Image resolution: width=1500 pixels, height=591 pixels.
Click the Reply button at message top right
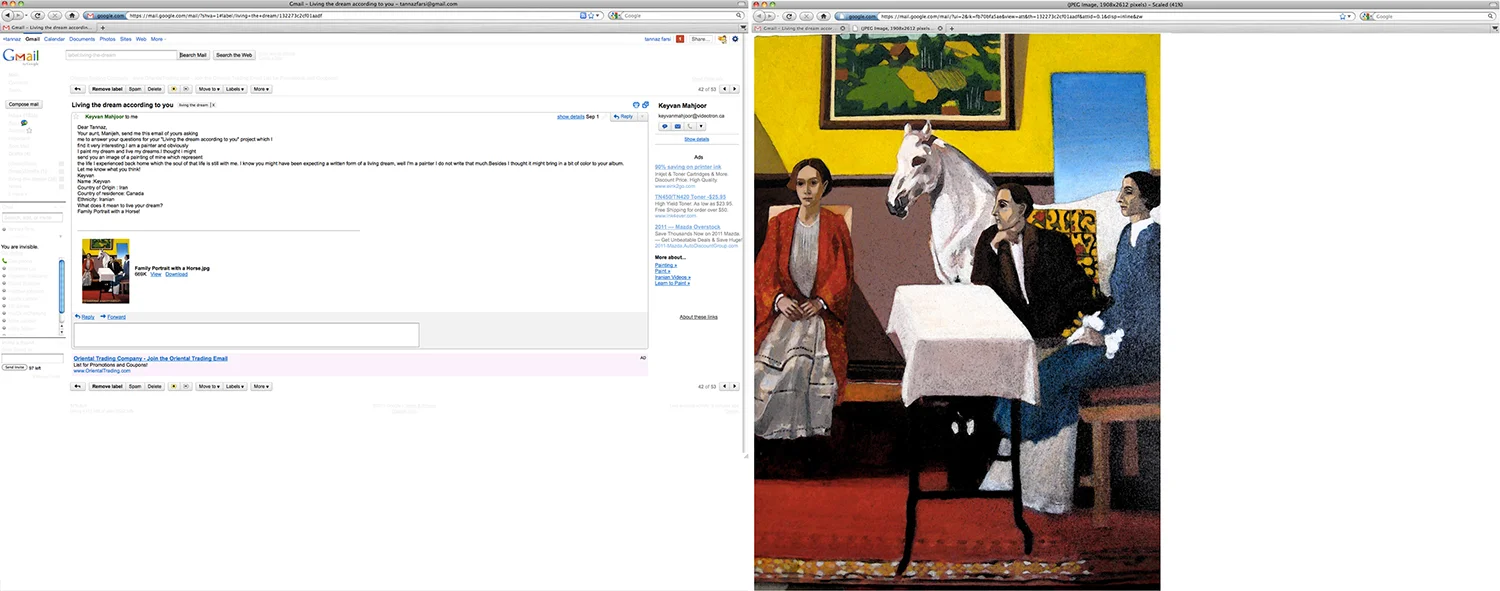pos(623,117)
